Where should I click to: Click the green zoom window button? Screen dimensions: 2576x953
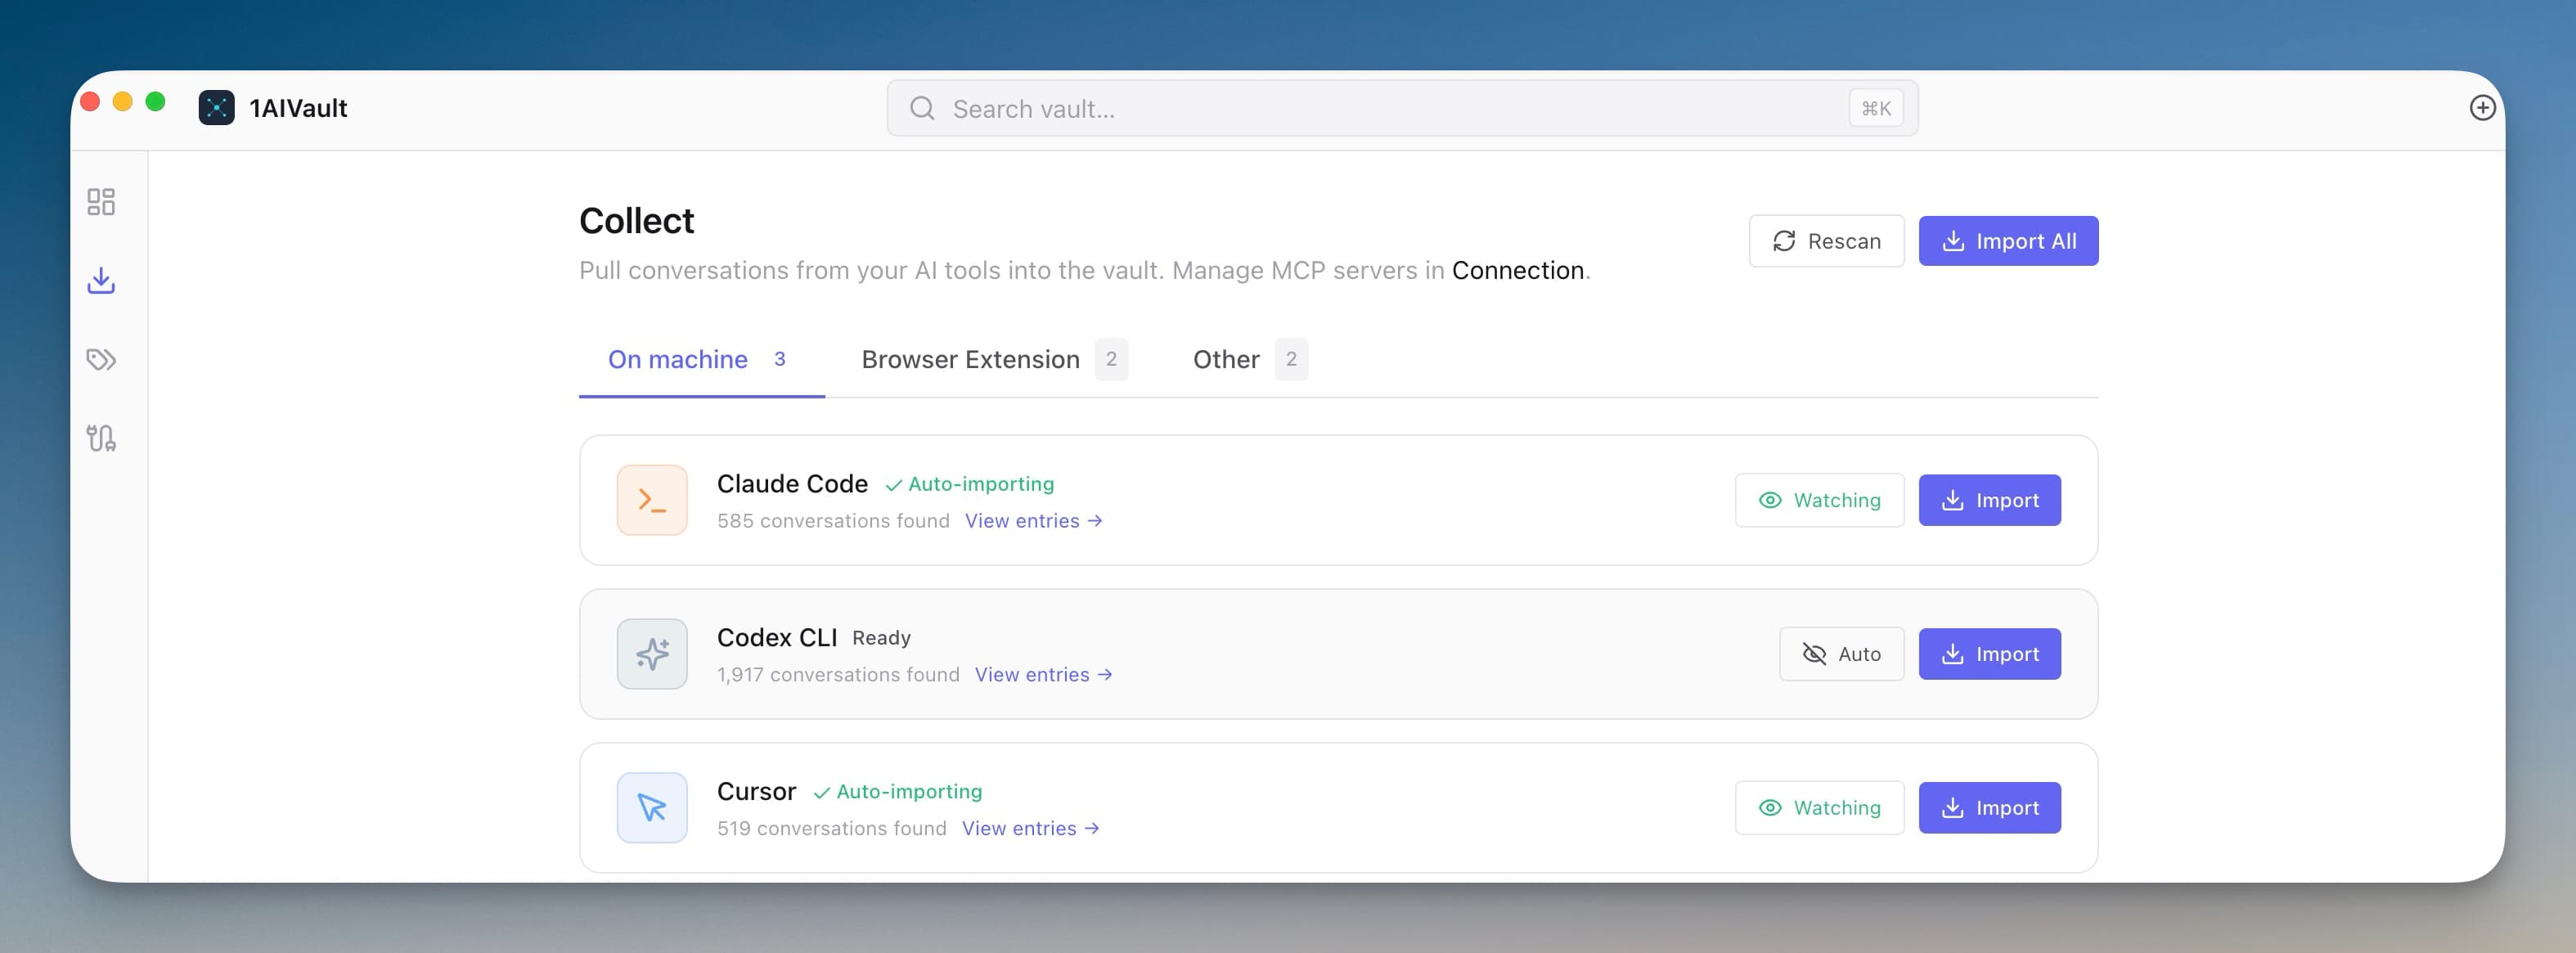pyautogui.click(x=155, y=102)
